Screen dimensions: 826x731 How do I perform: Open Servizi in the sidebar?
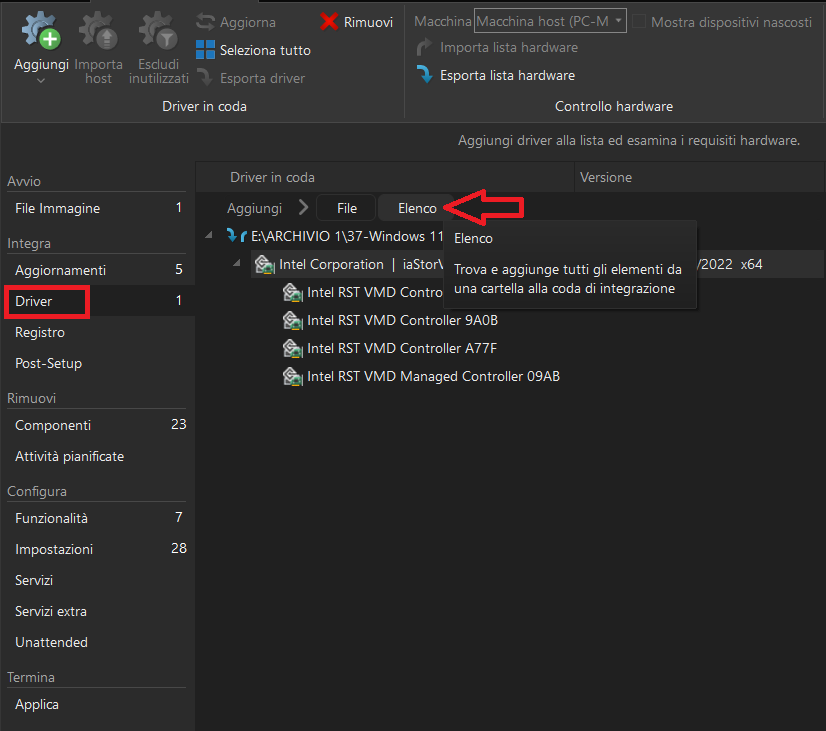coord(97,580)
